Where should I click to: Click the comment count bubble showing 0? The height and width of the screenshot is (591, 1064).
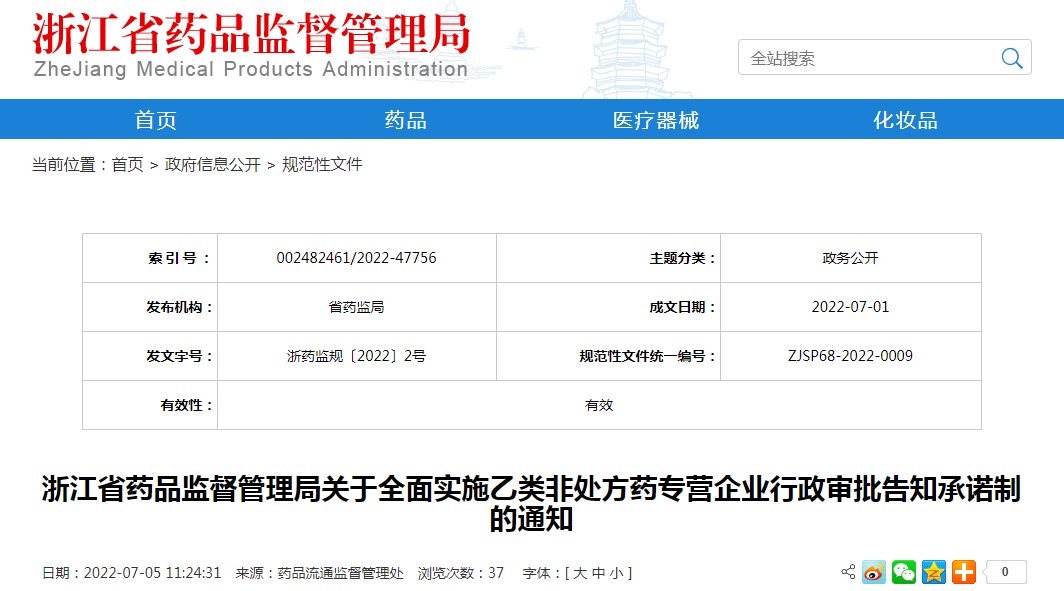coord(1002,572)
